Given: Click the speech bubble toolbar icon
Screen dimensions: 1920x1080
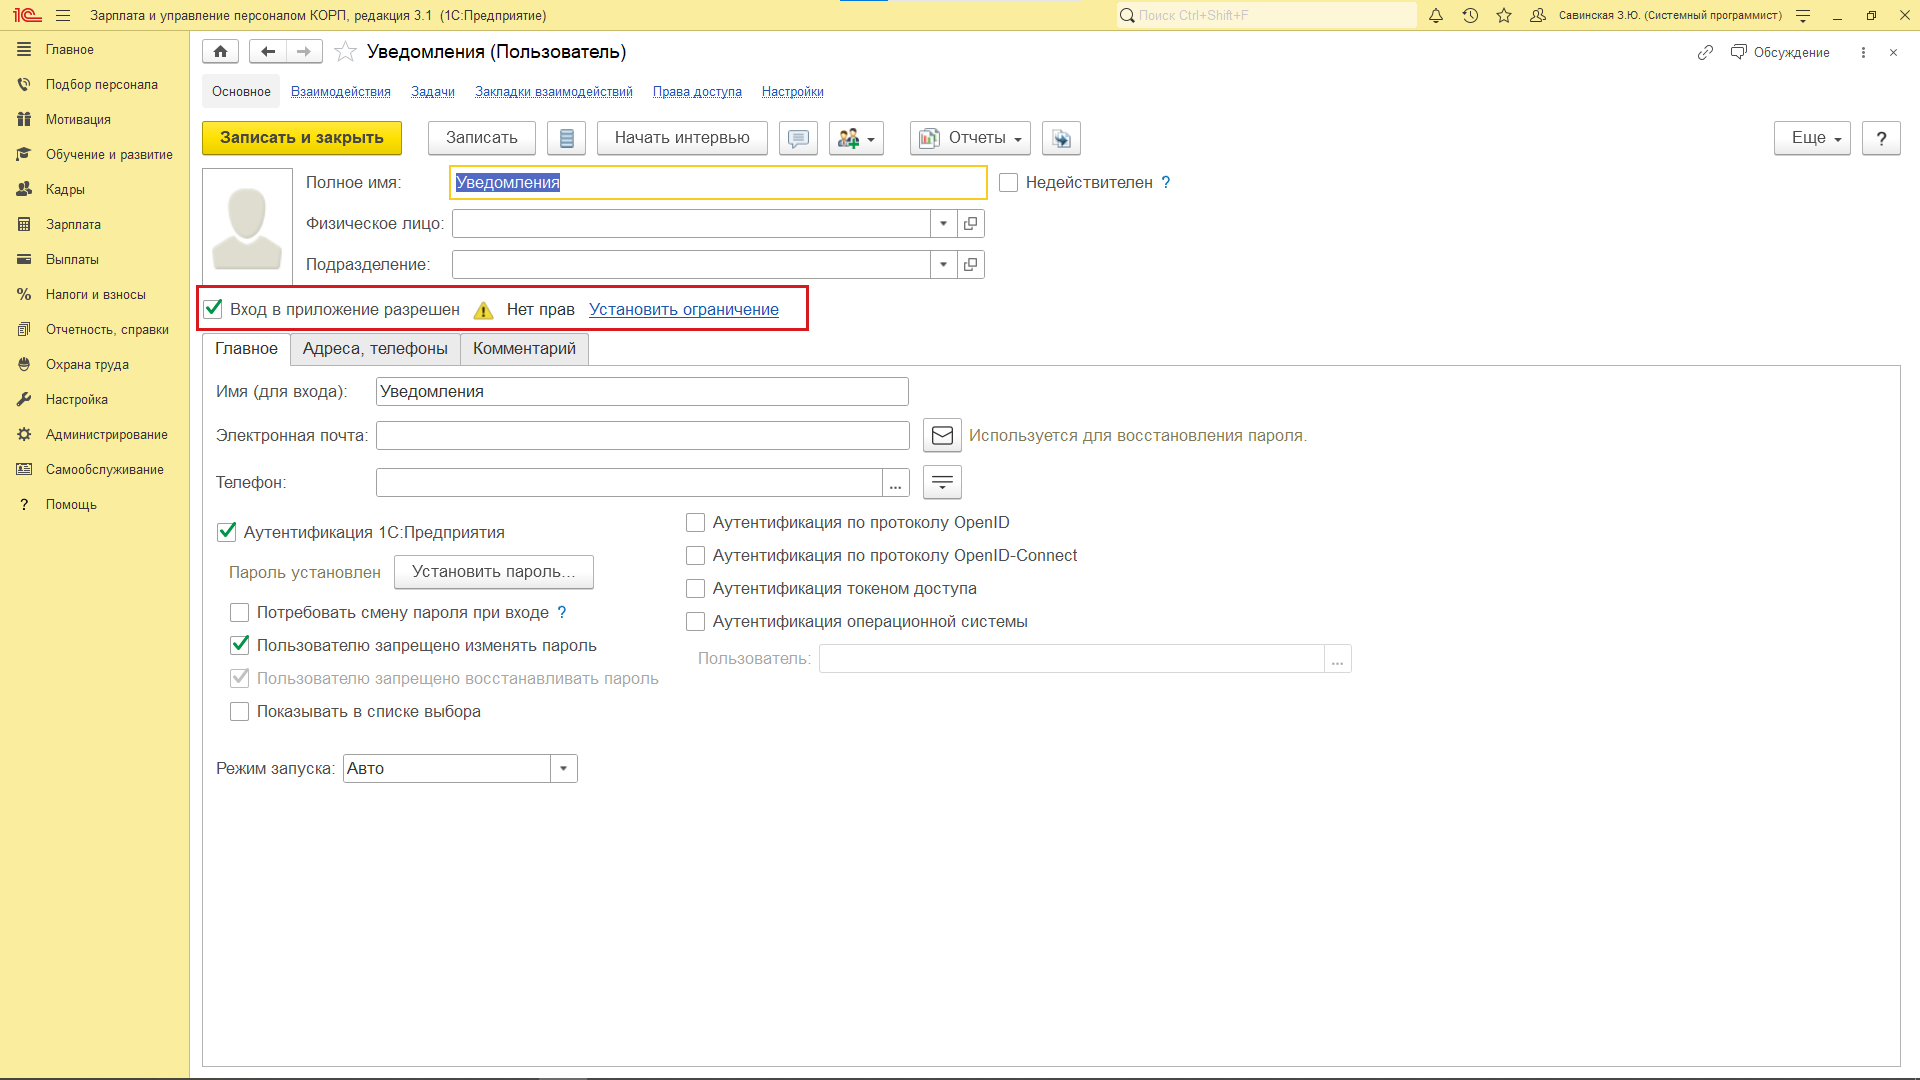Looking at the screenshot, I should 798,138.
